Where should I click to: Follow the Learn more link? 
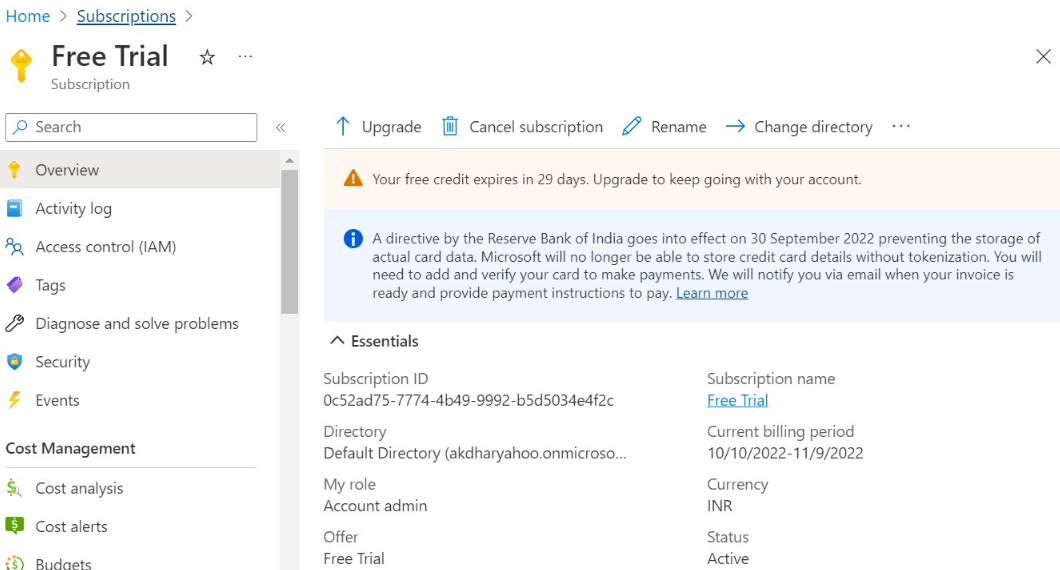click(x=712, y=293)
